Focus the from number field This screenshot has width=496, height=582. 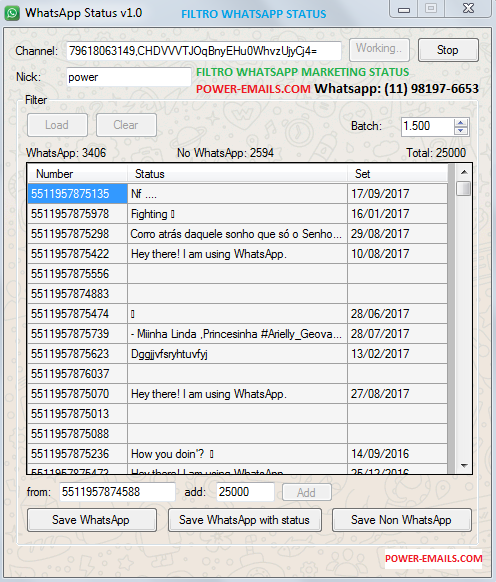pos(117,492)
